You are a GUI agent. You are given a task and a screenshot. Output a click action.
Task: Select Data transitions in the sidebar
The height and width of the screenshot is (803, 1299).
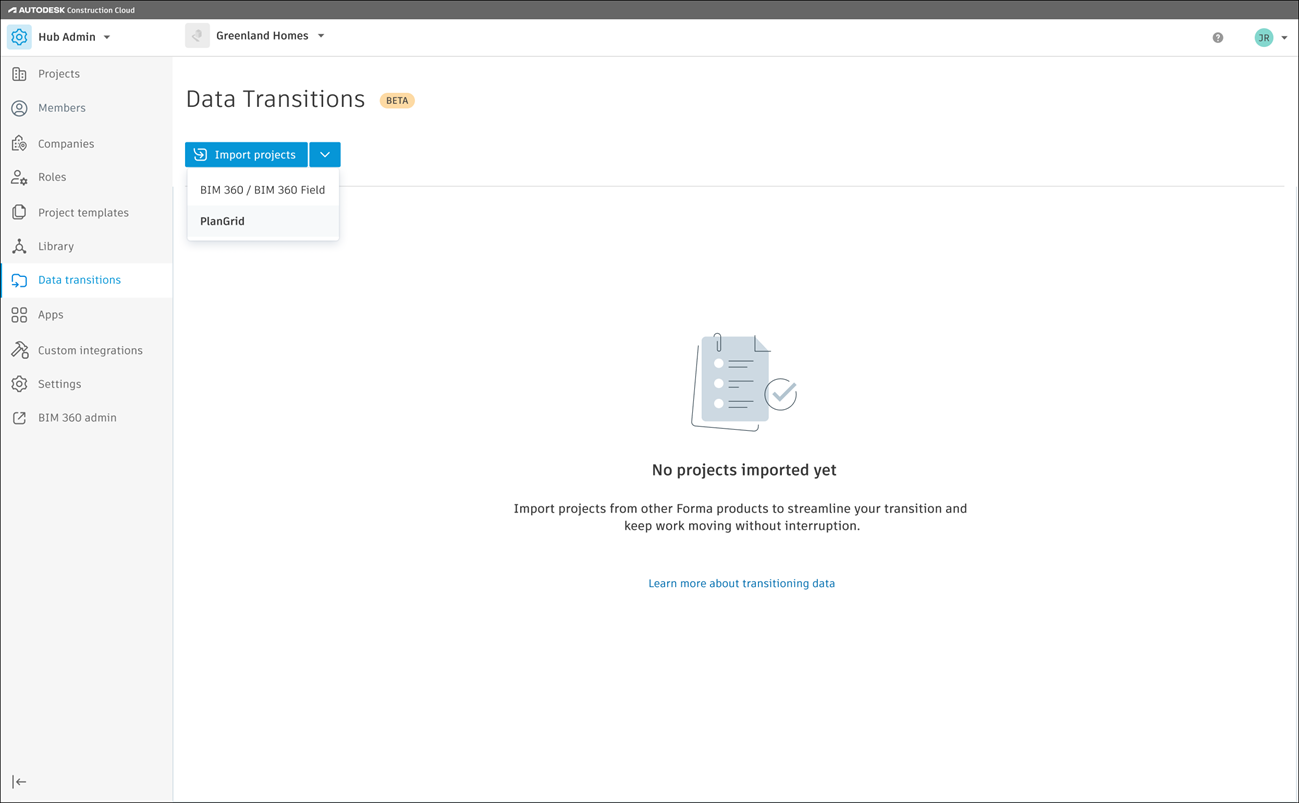click(86, 280)
